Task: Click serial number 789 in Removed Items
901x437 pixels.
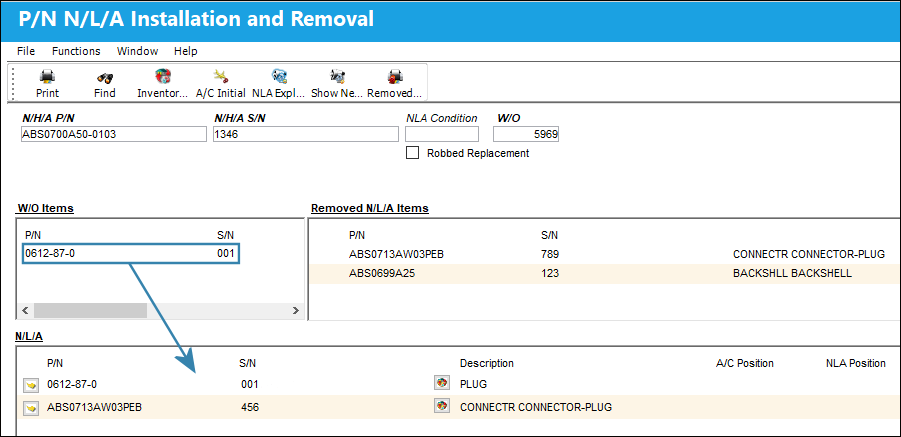Action: (550, 254)
